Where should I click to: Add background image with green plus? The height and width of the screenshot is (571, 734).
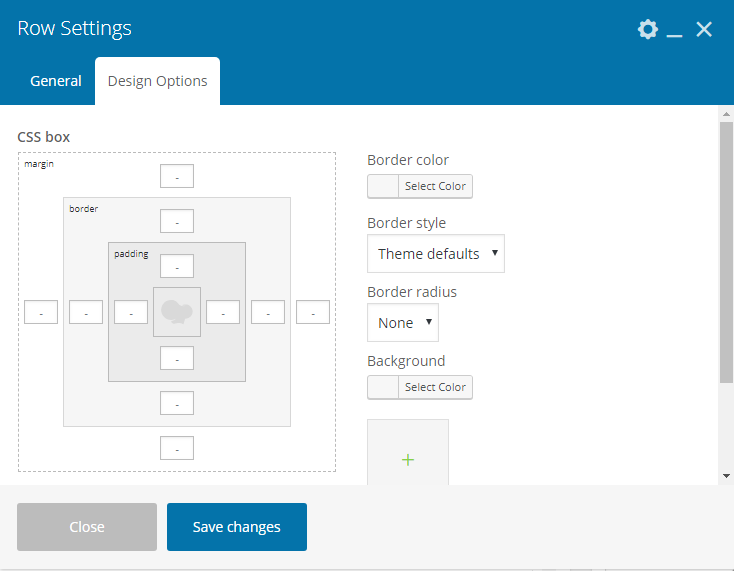click(408, 460)
